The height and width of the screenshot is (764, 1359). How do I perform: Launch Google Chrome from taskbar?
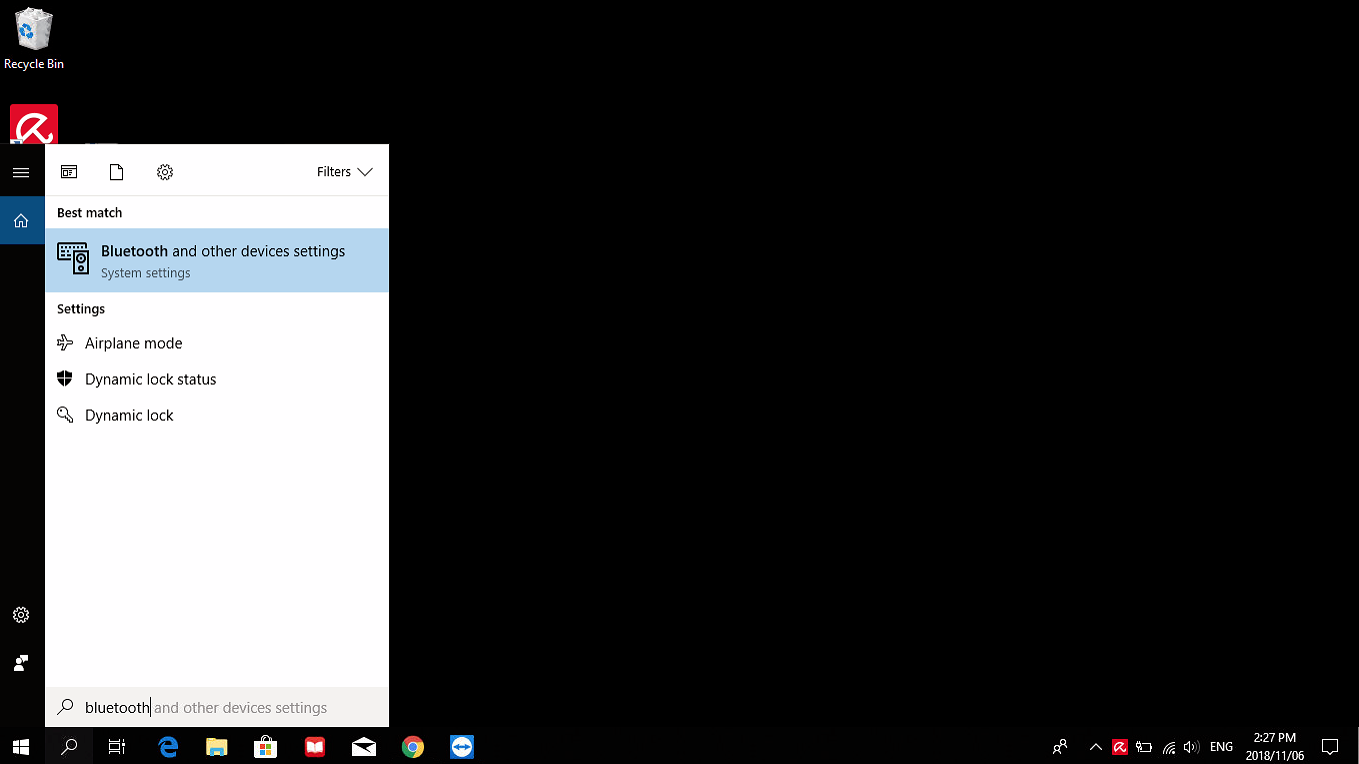pyautogui.click(x=413, y=746)
